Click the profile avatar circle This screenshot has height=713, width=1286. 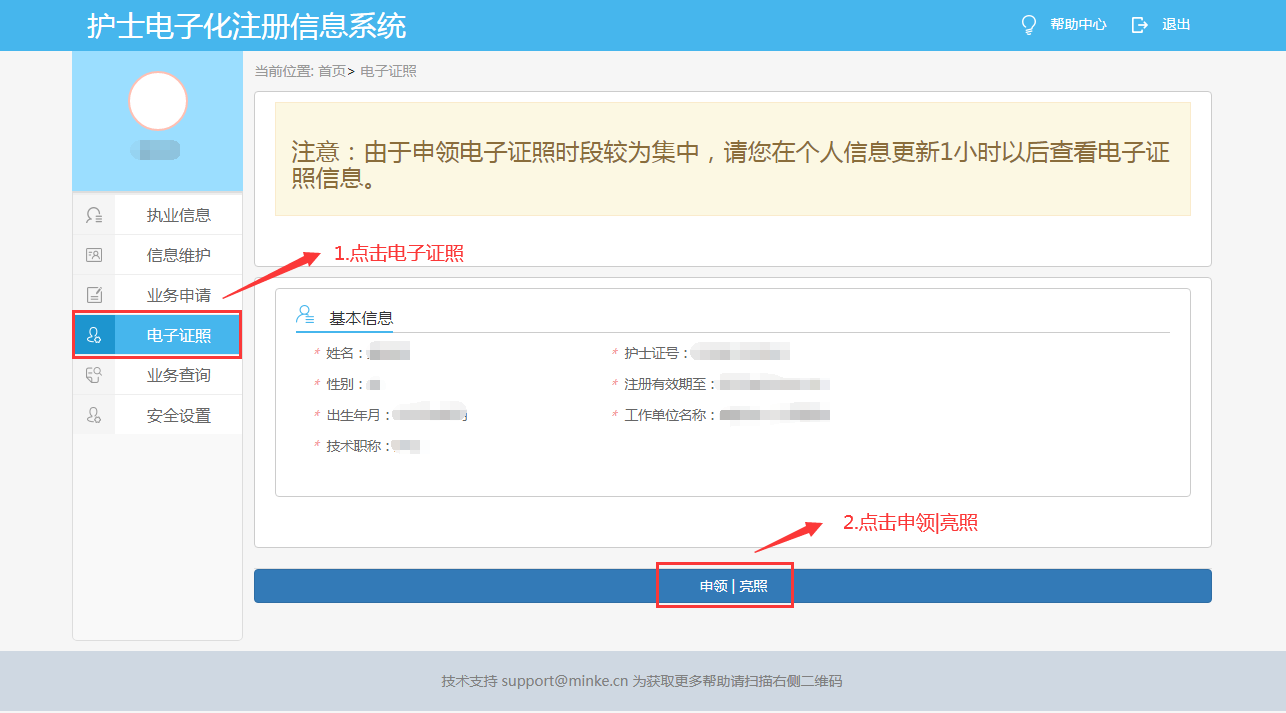[x=157, y=99]
